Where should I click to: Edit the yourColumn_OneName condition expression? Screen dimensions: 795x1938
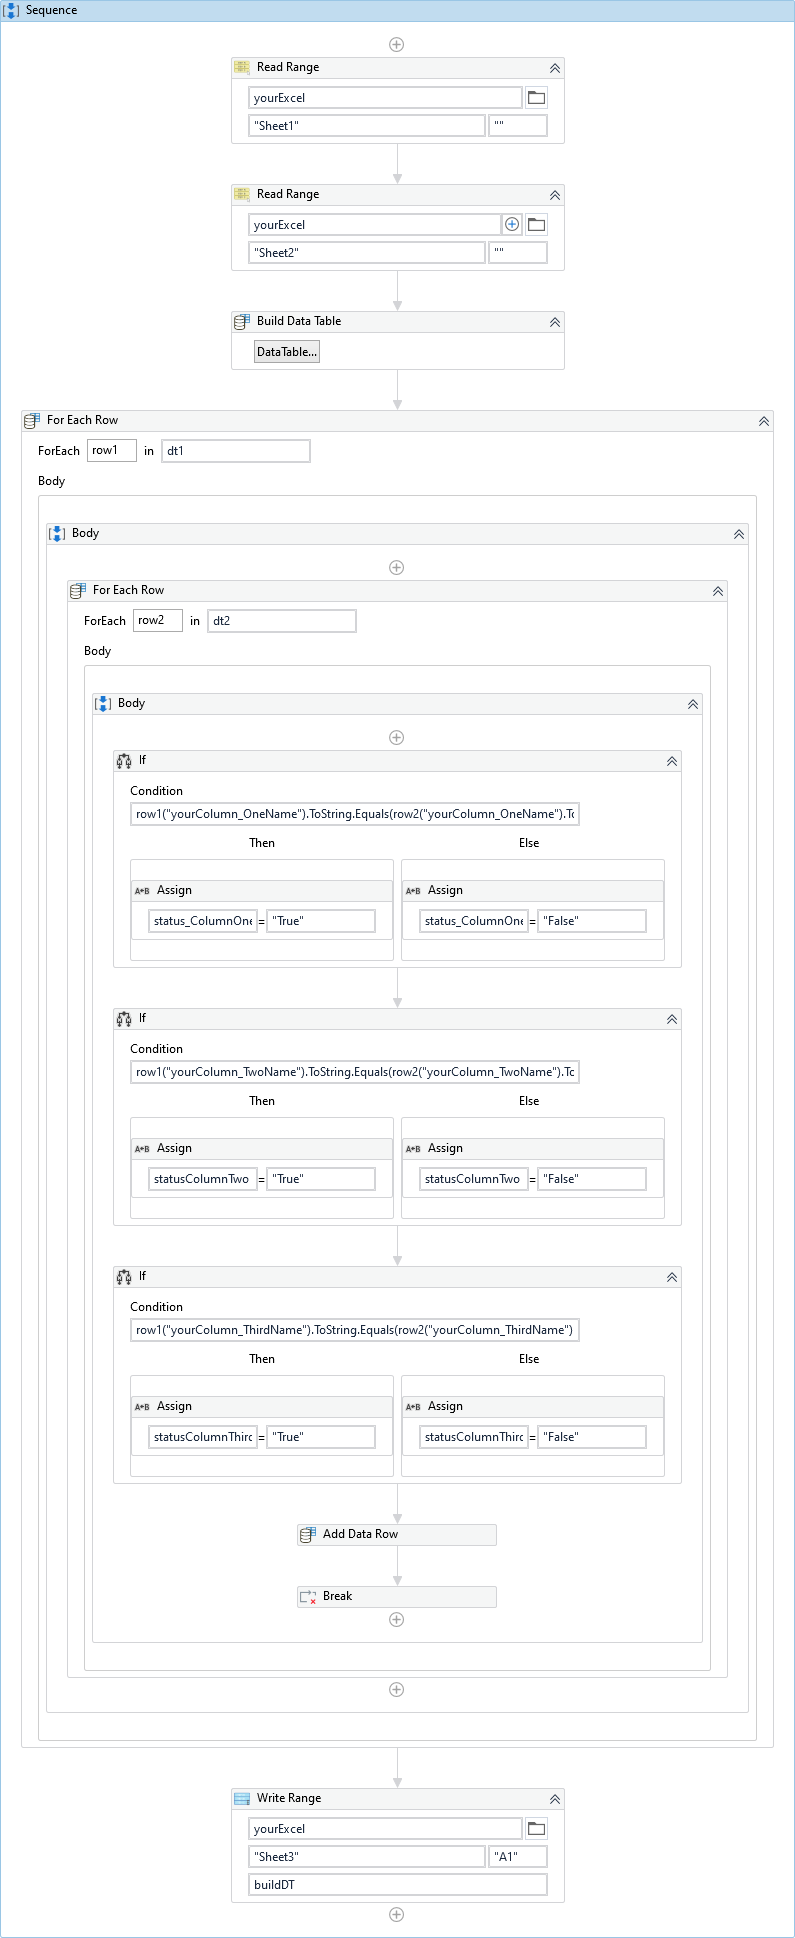[355, 814]
